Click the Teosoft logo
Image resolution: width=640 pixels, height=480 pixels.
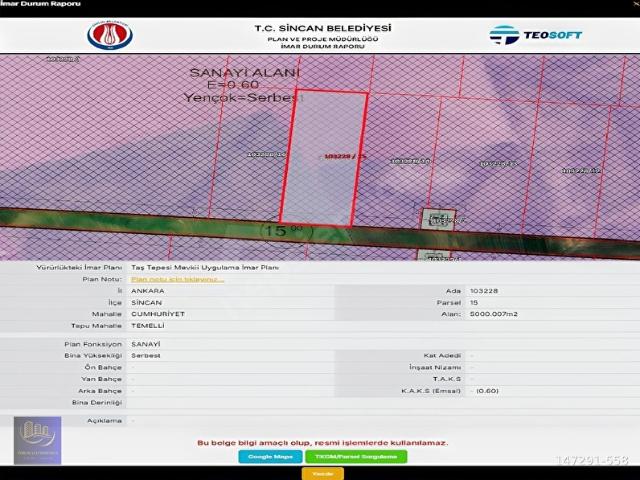[536, 35]
